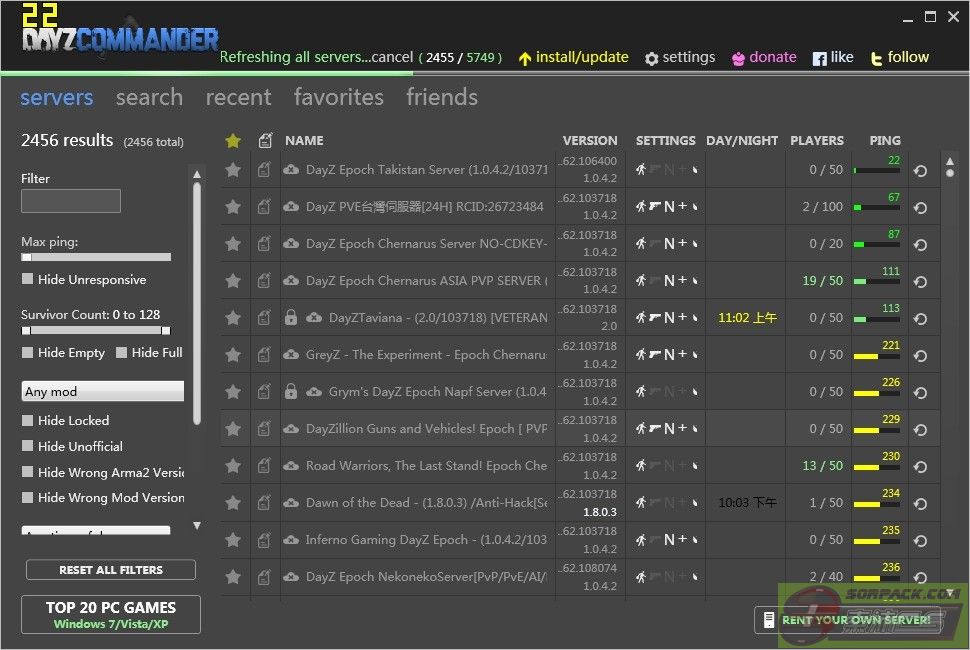Click notes icon for DayZ PVE server row
970x650 pixels.
point(264,207)
